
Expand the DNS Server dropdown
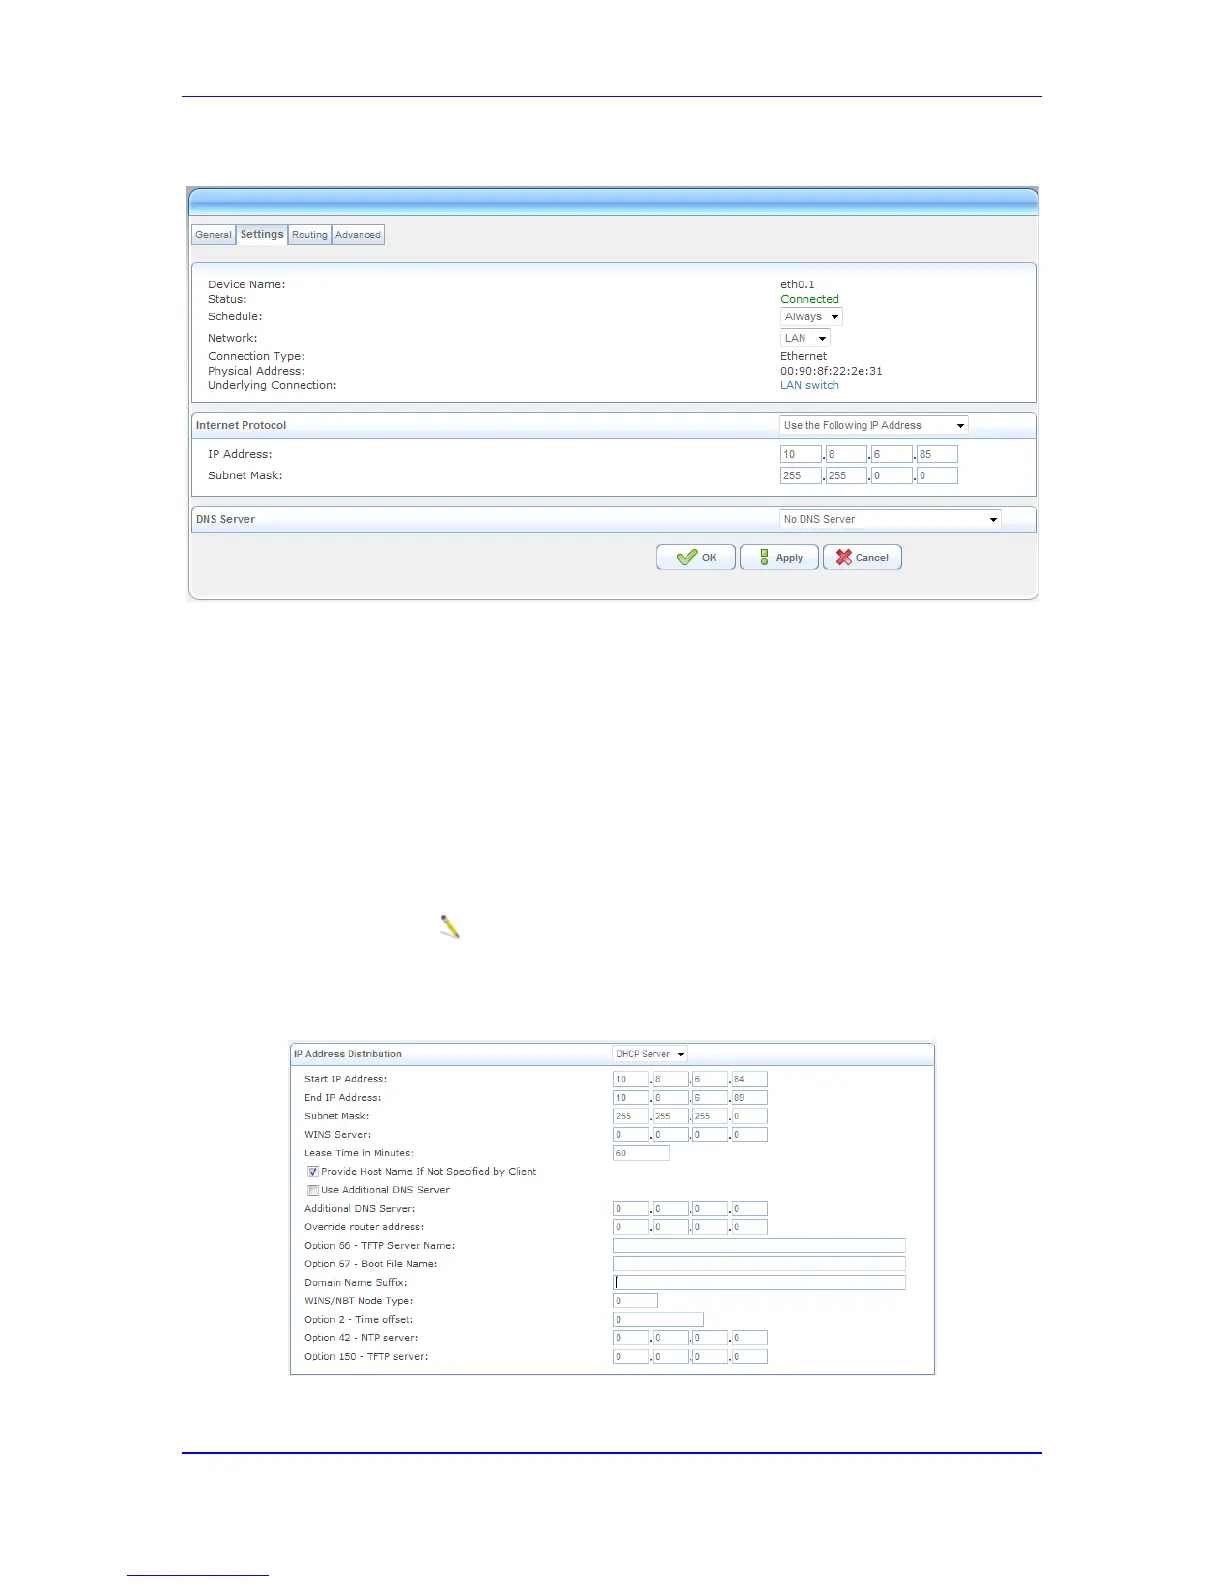click(890, 519)
